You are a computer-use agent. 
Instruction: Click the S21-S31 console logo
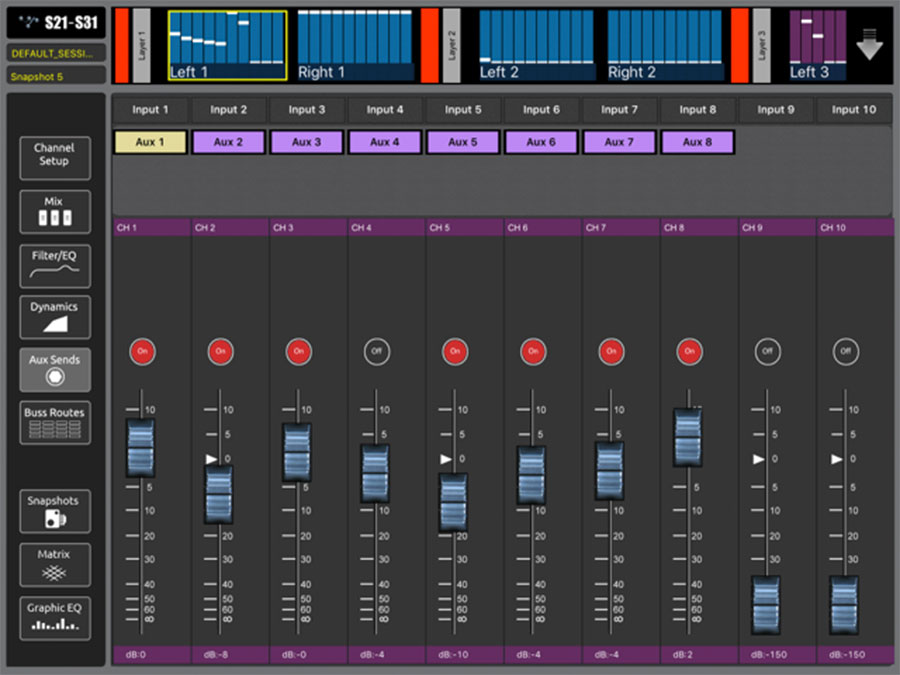56,23
